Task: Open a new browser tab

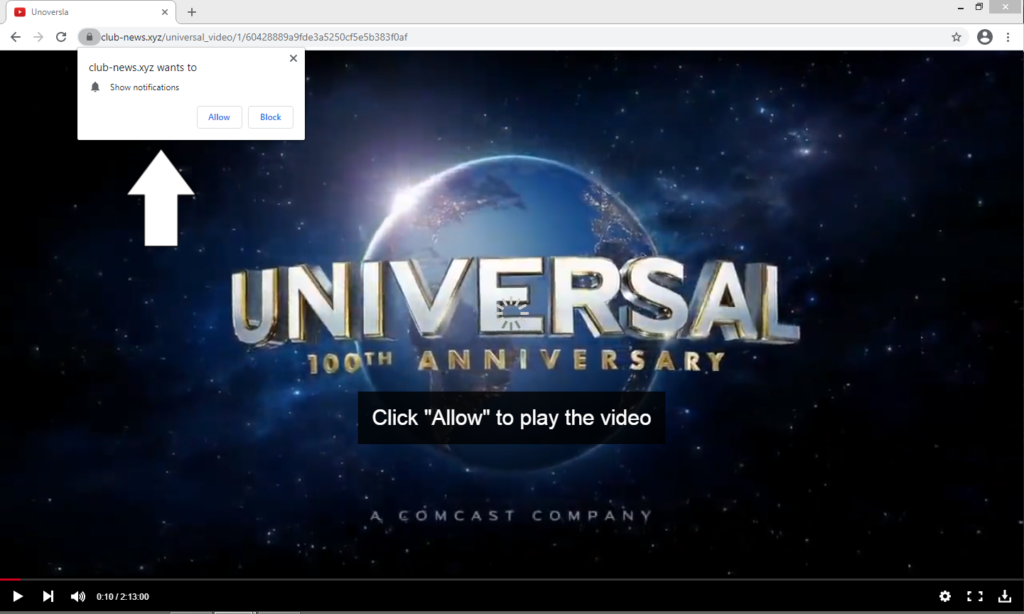Action: (x=192, y=12)
